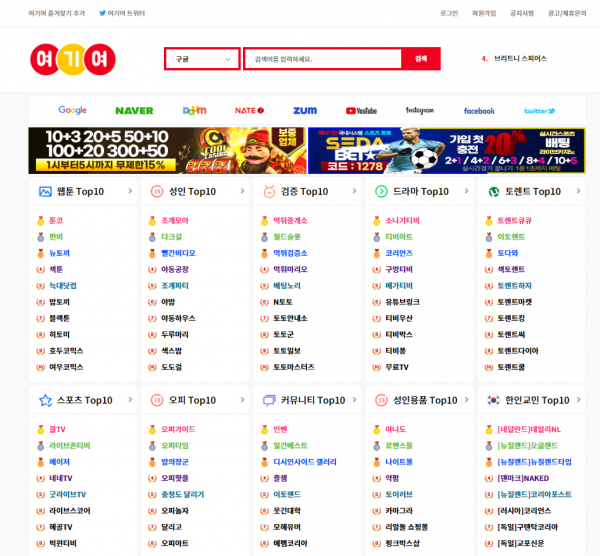
Task: Open the facebook logo shortcut
Action: tap(479, 110)
